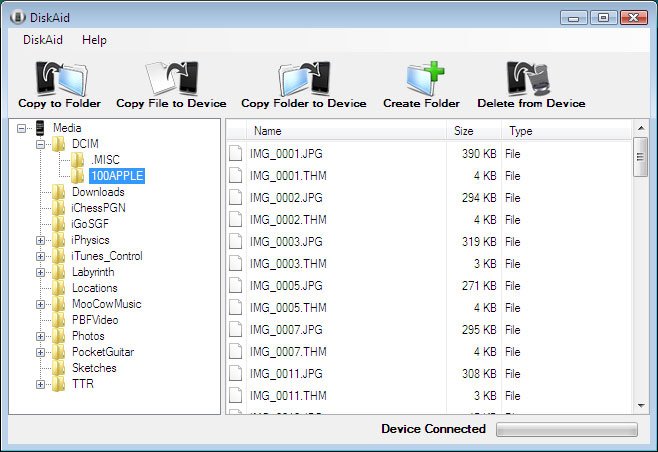Click file icon beside IMG_0011.JPG
The image size is (658, 452).
pyautogui.click(x=235, y=374)
